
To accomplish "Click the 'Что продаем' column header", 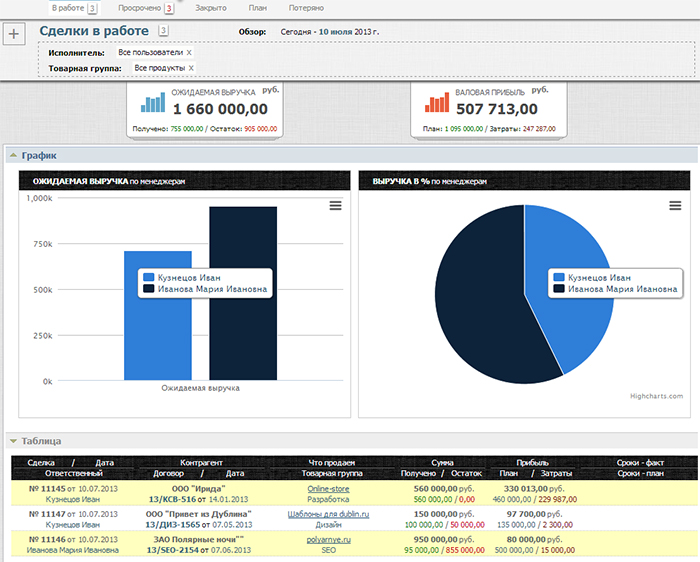I will (332, 463).
